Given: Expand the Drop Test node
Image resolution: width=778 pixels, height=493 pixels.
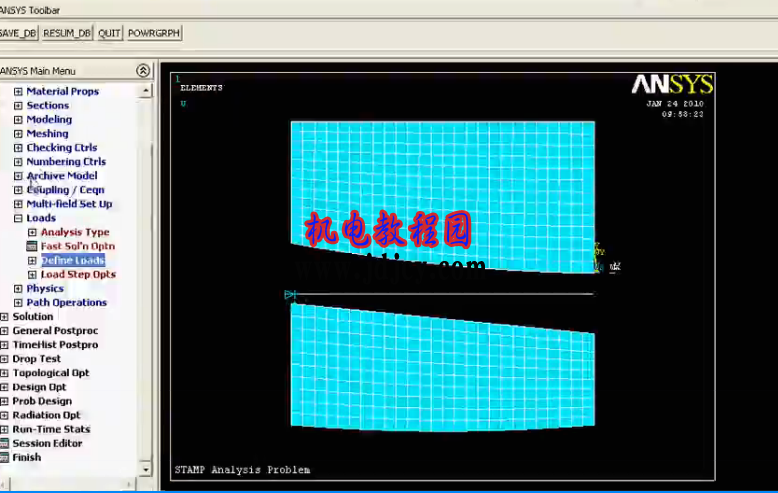Looking at the screenshot, I should coord(4,359).
